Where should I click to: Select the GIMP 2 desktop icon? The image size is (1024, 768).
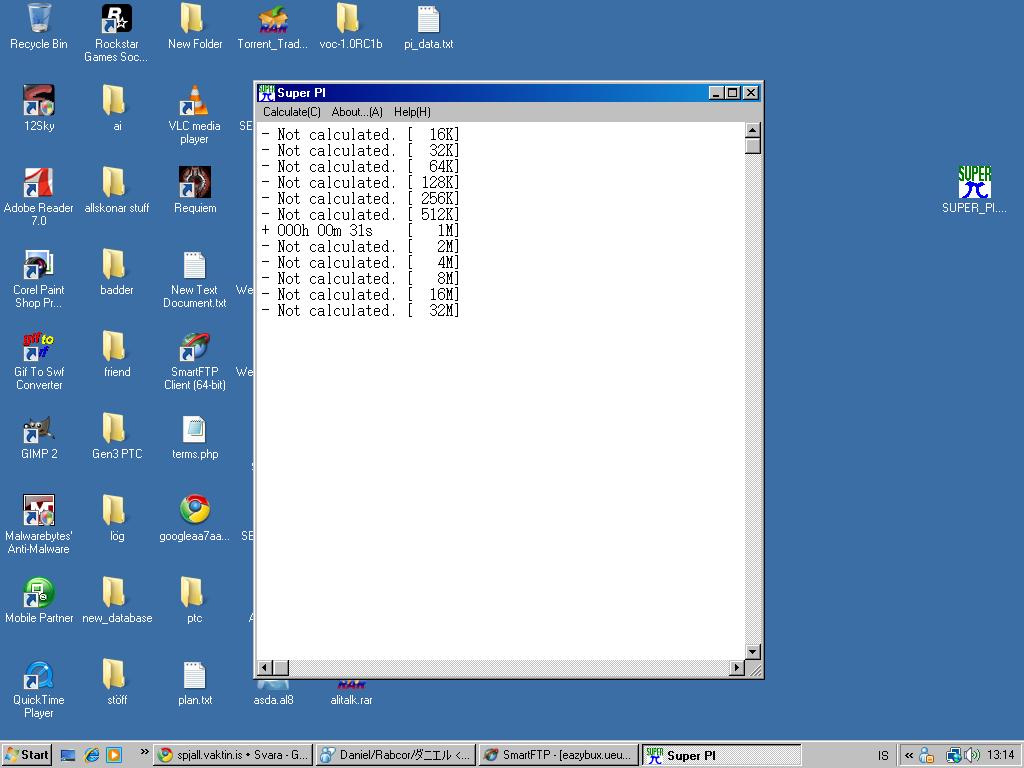[x=39, y=430]
